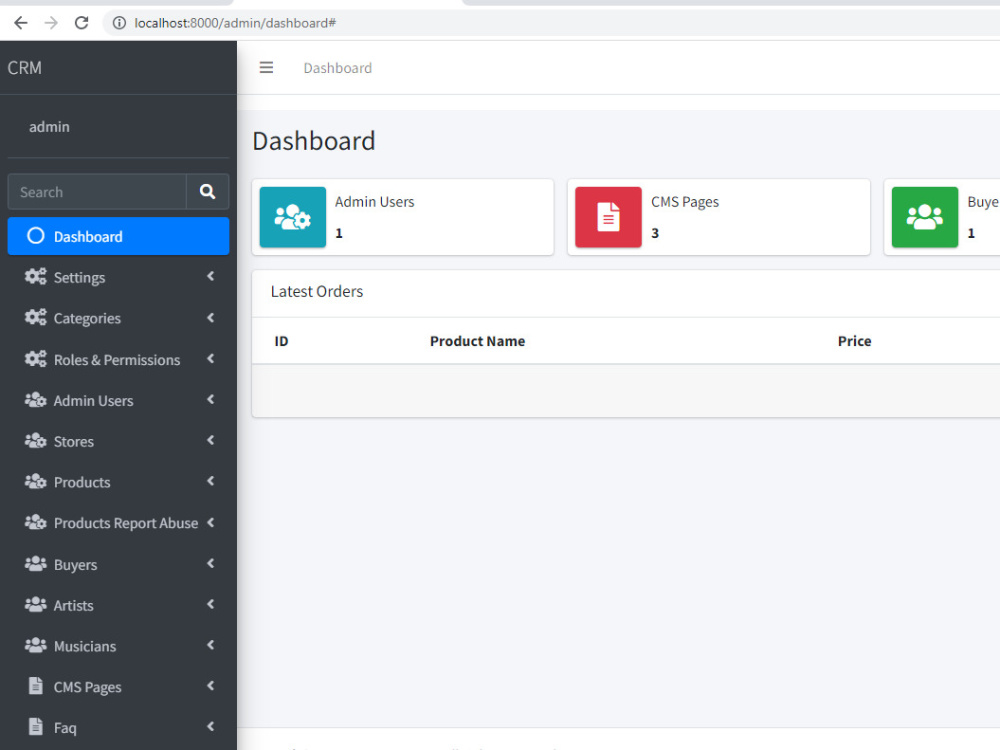
Task: Open the Settings sidebar menu label
Action: click(x=79, y=277)
